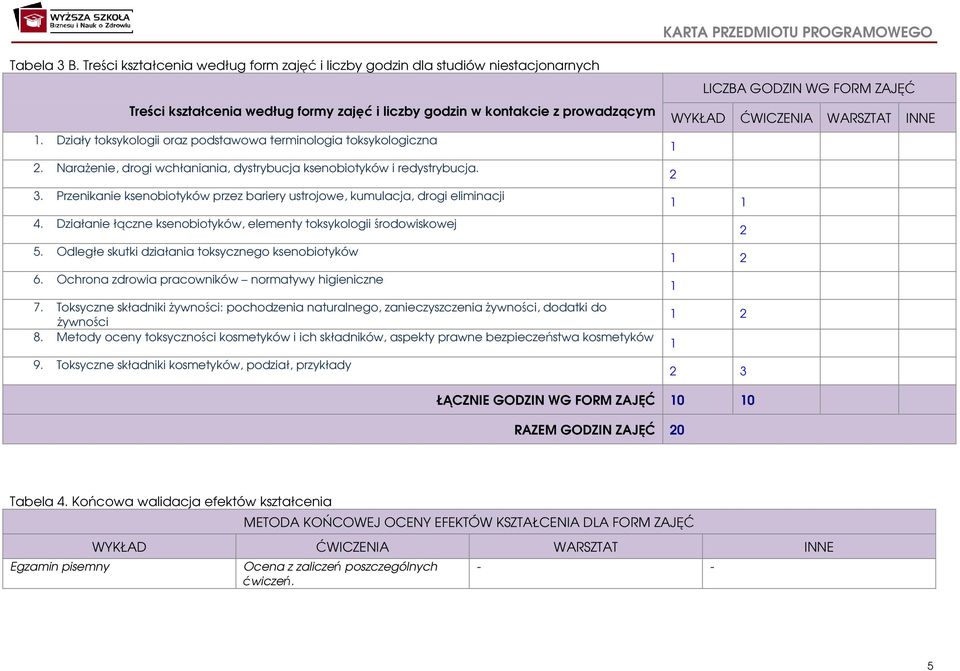The width and height of the screenshot is (960, 671).
Task: Select 'Egzamin pisemny' cell text
Action: click(60, 567)
